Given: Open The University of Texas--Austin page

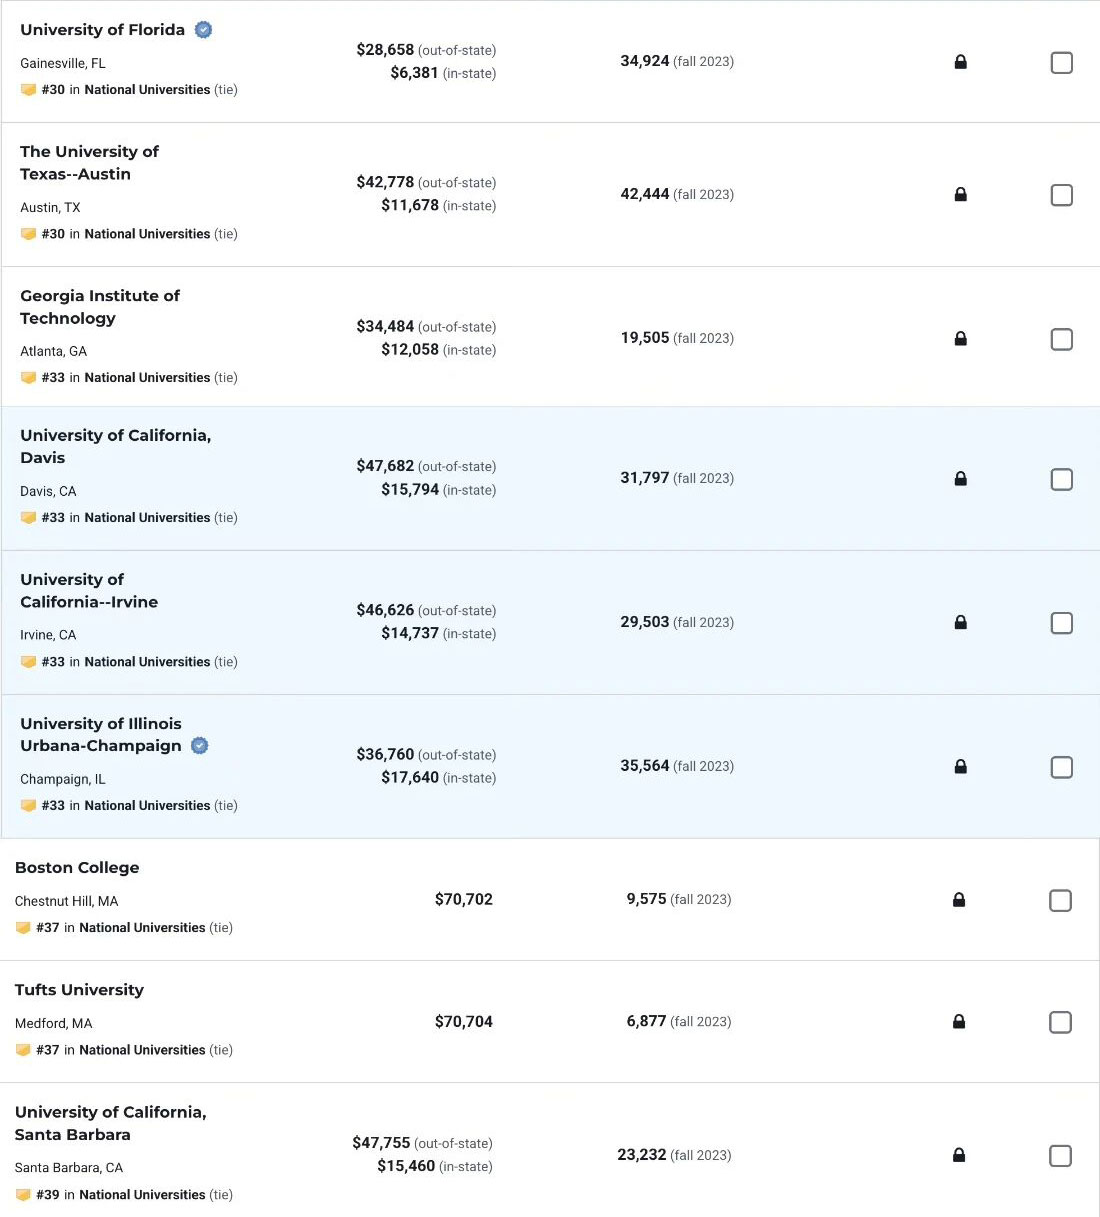Looking at the screenshot, I should tap(89, 163).
